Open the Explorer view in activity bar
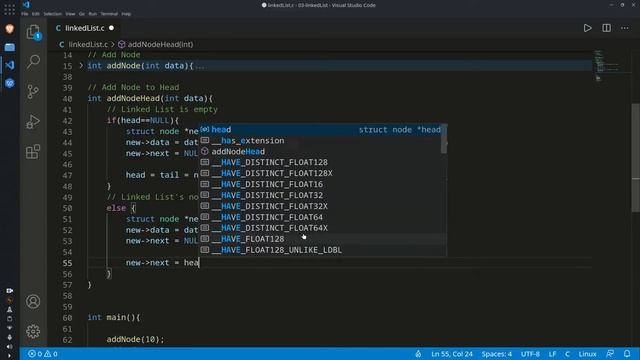Image resolution: width=640 pixels, height=360 pixels. (x=33, y=32)
